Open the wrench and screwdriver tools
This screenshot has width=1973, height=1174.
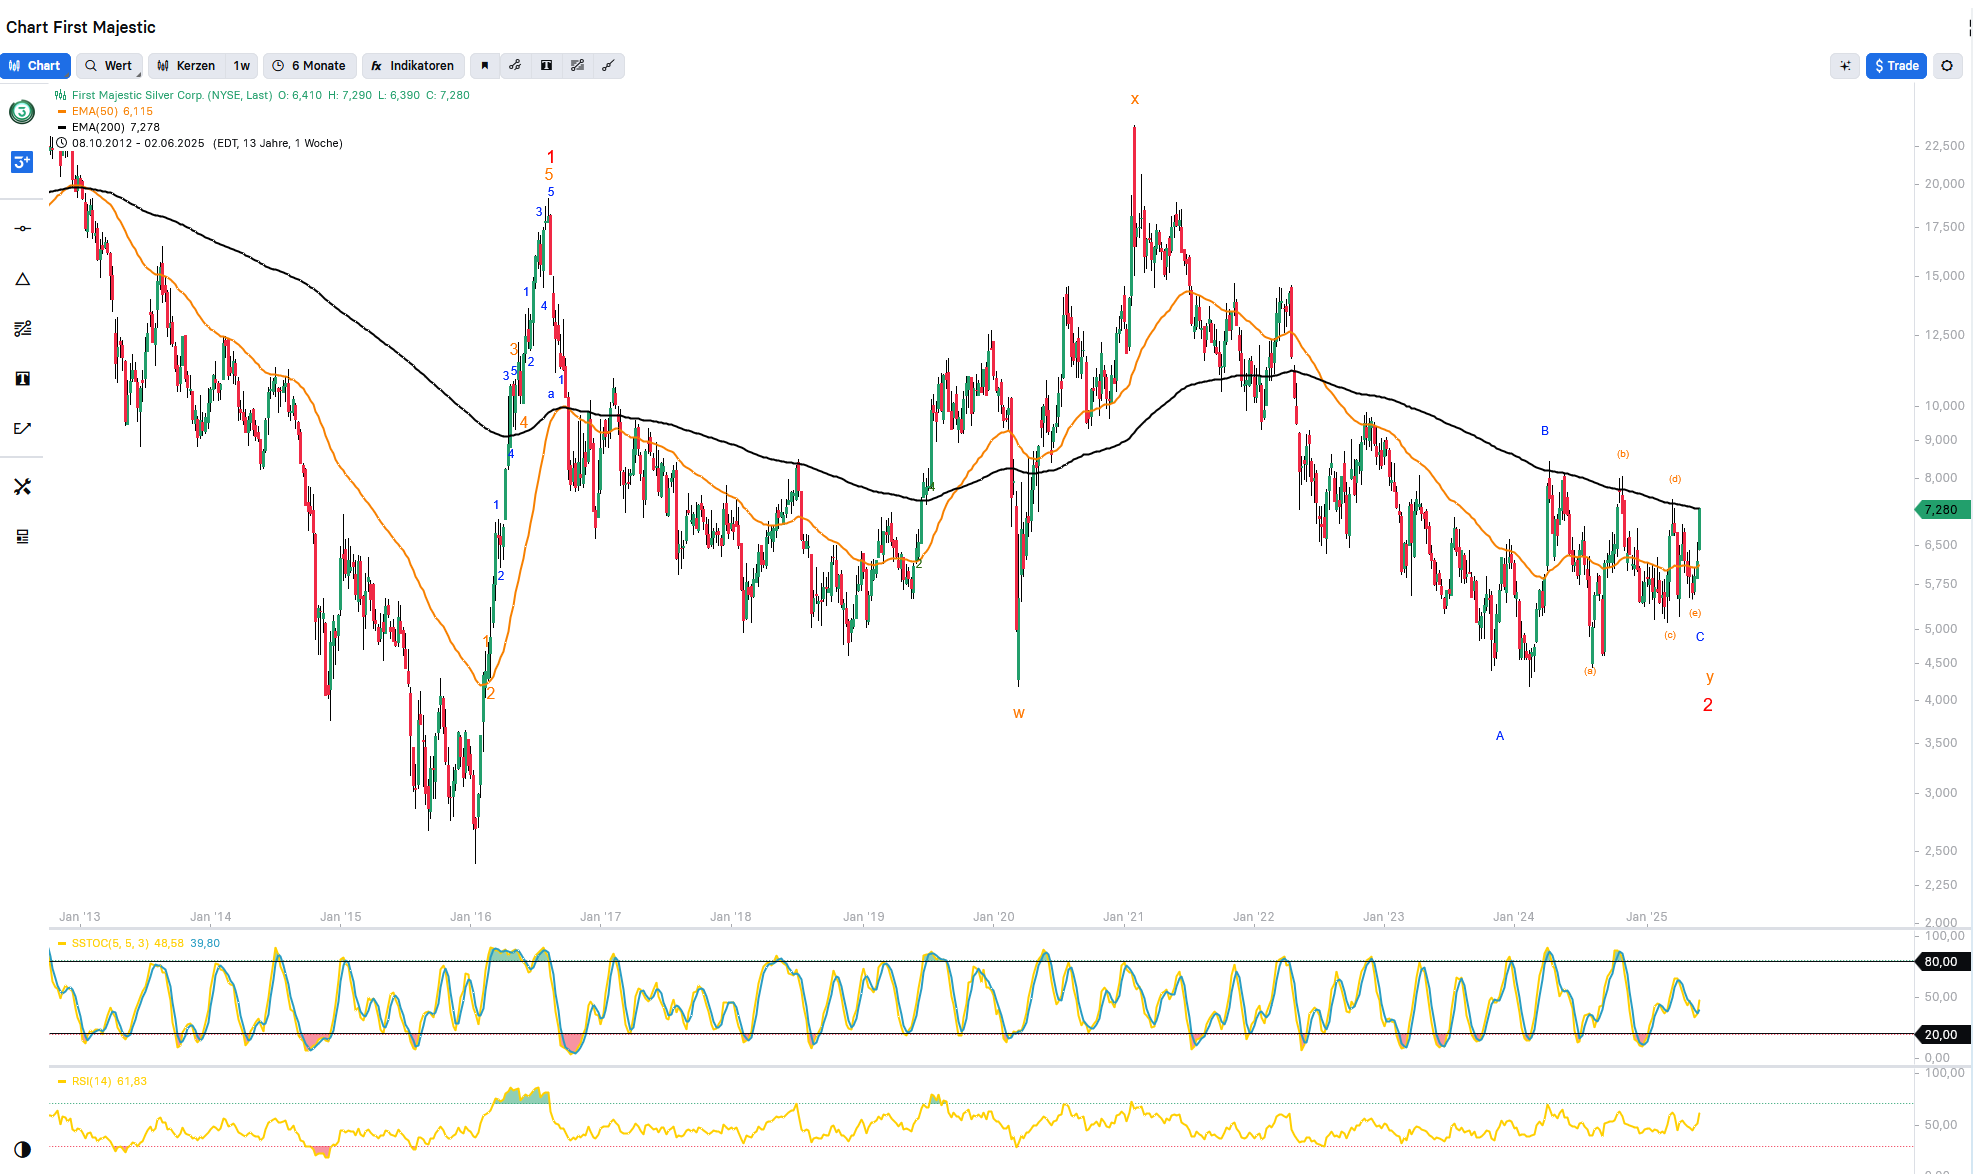coord(22,487)
